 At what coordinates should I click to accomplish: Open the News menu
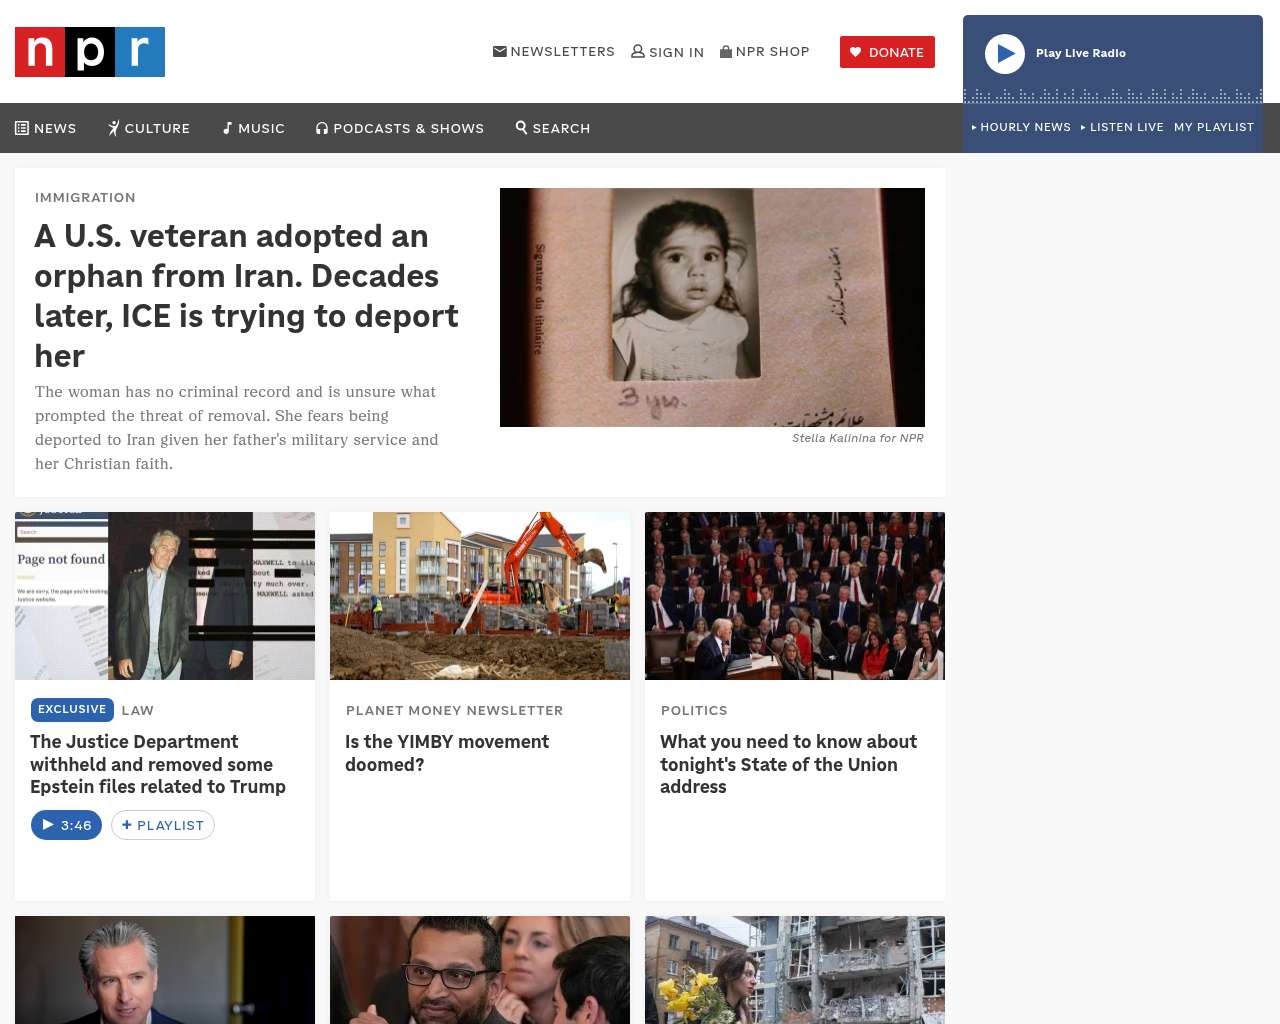coord(46,128)
